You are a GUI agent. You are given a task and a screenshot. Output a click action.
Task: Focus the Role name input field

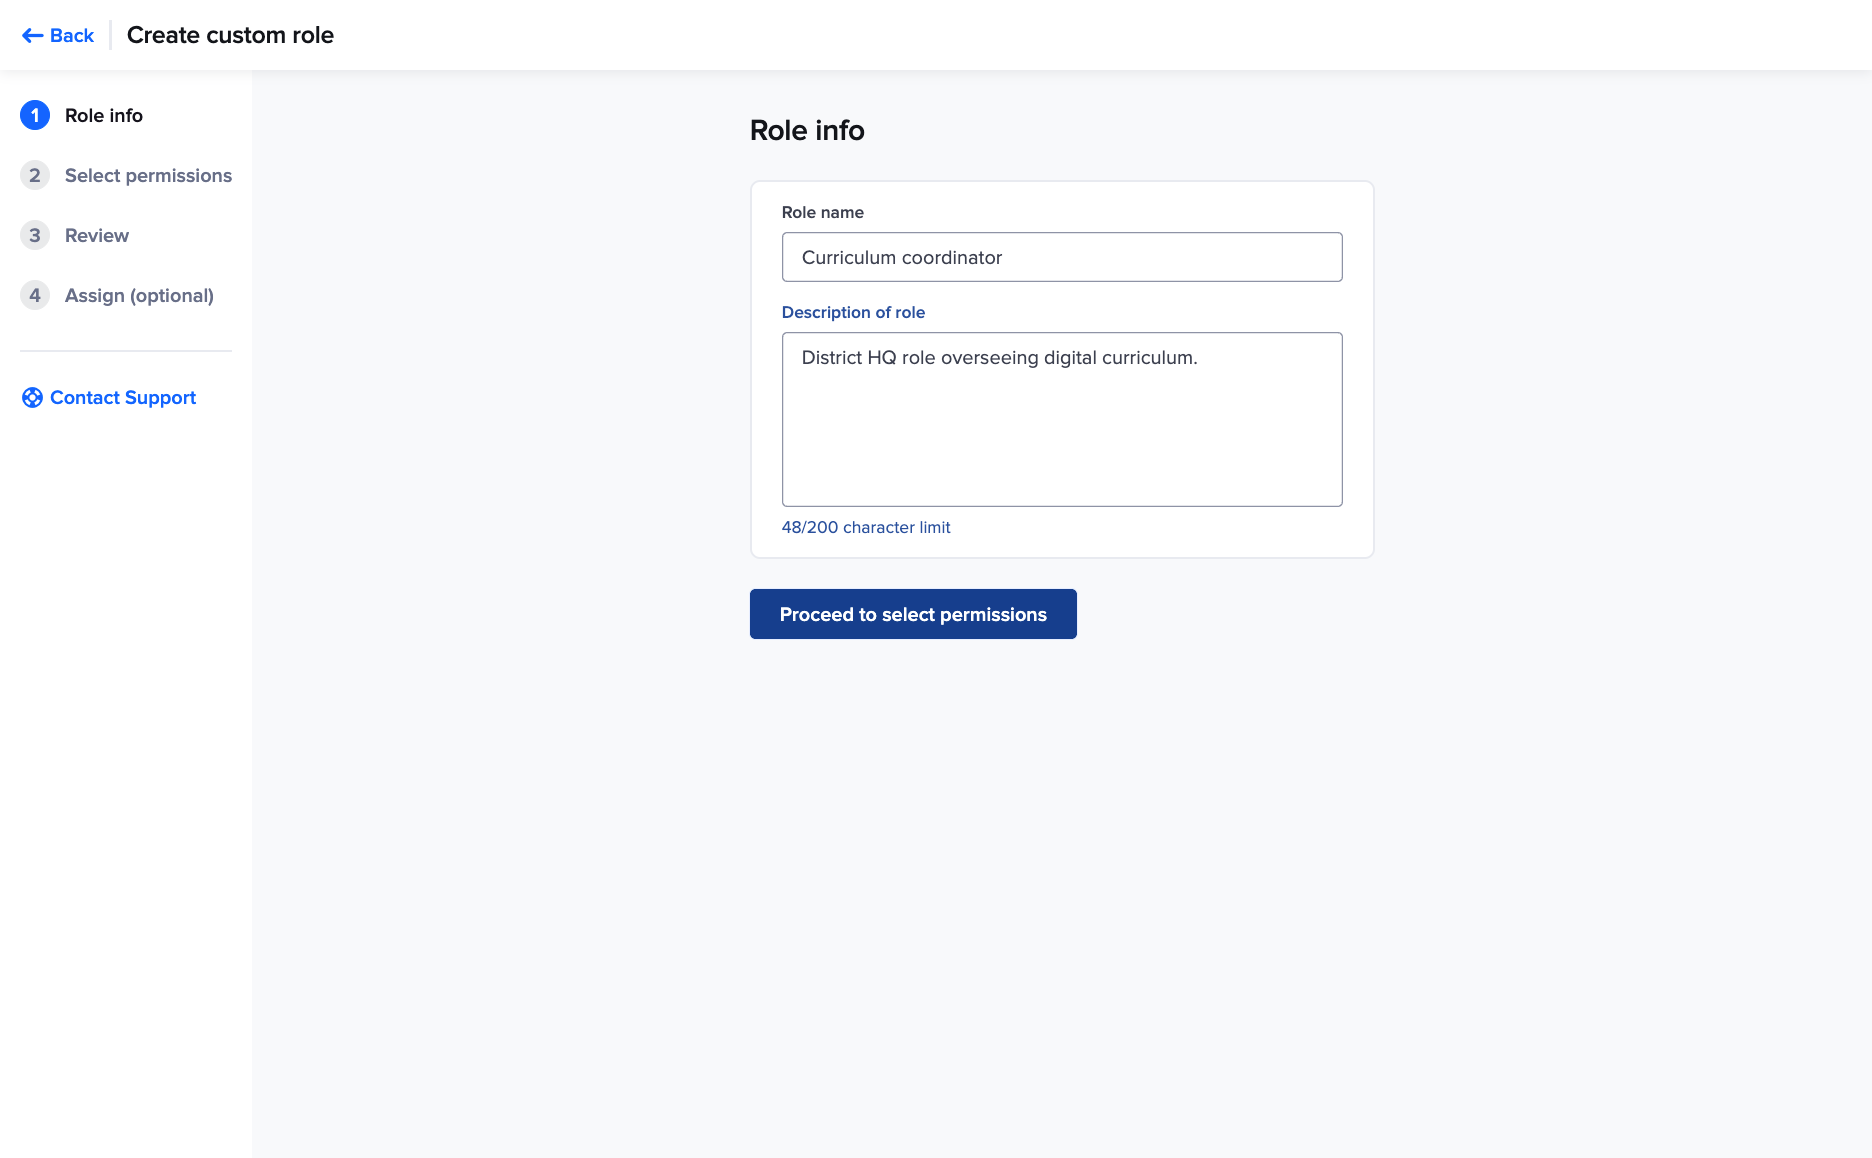tap(1062, 257)
